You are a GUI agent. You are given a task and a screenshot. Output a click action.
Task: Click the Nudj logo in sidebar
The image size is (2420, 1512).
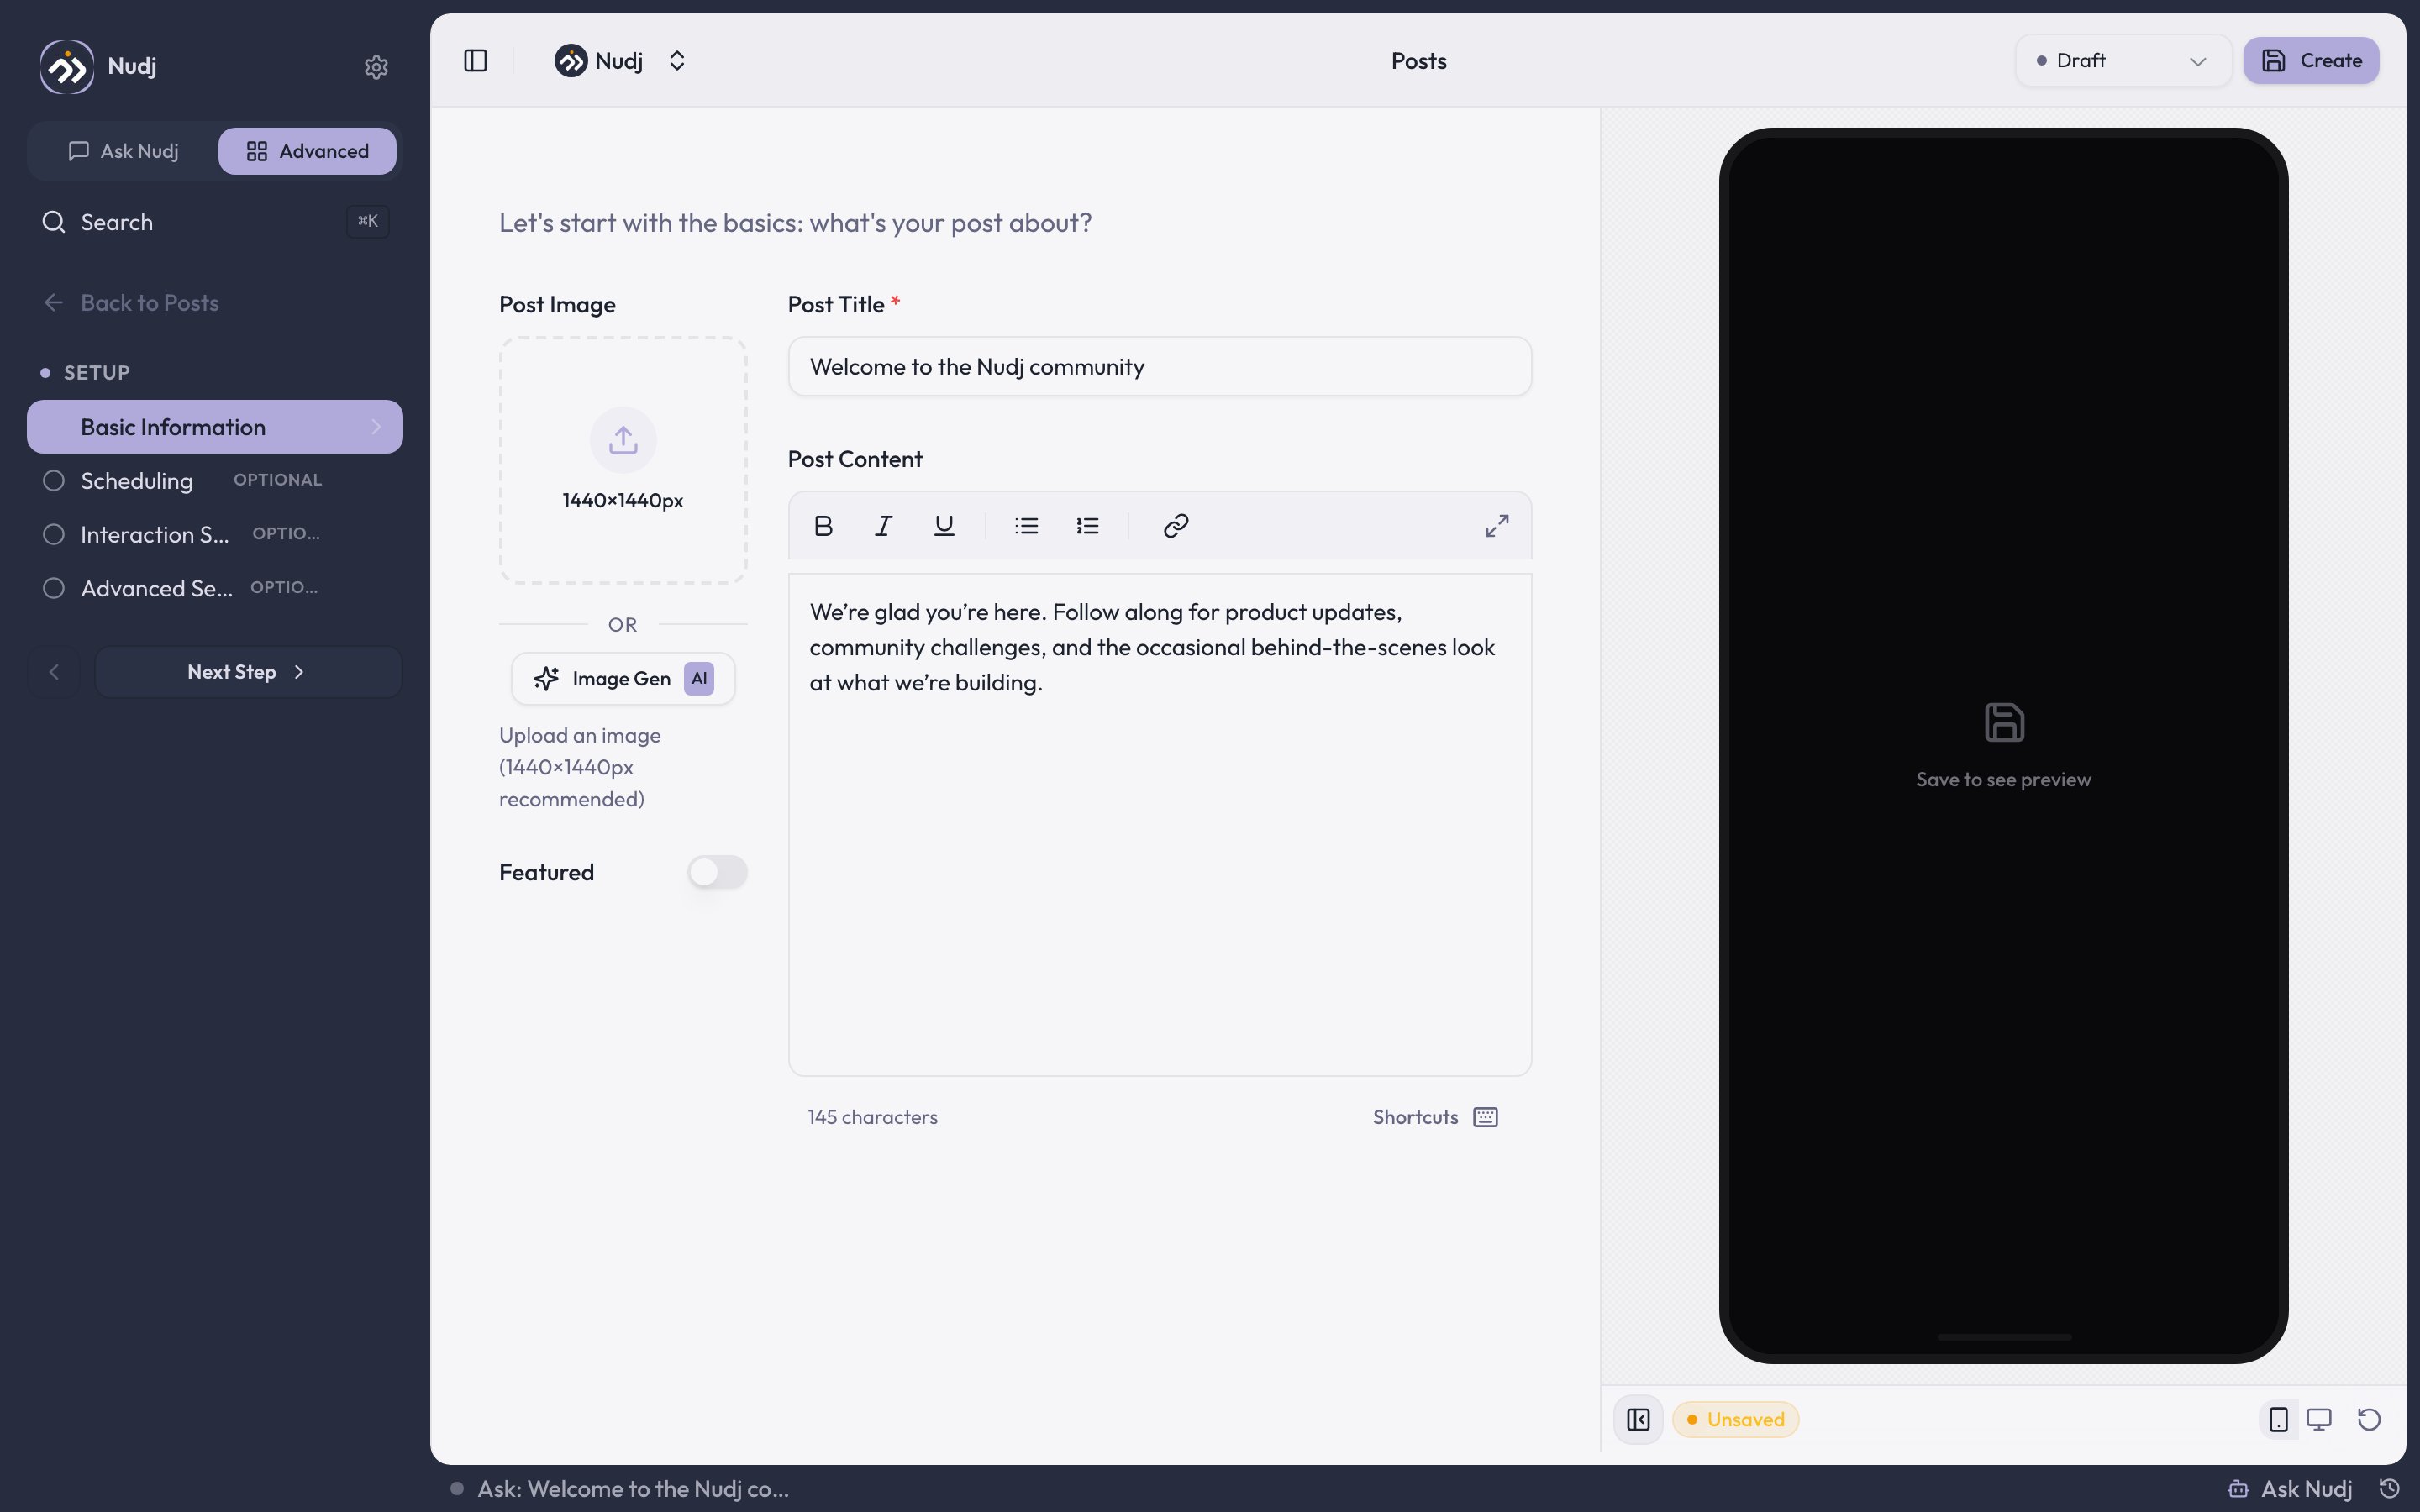point(67,67)
